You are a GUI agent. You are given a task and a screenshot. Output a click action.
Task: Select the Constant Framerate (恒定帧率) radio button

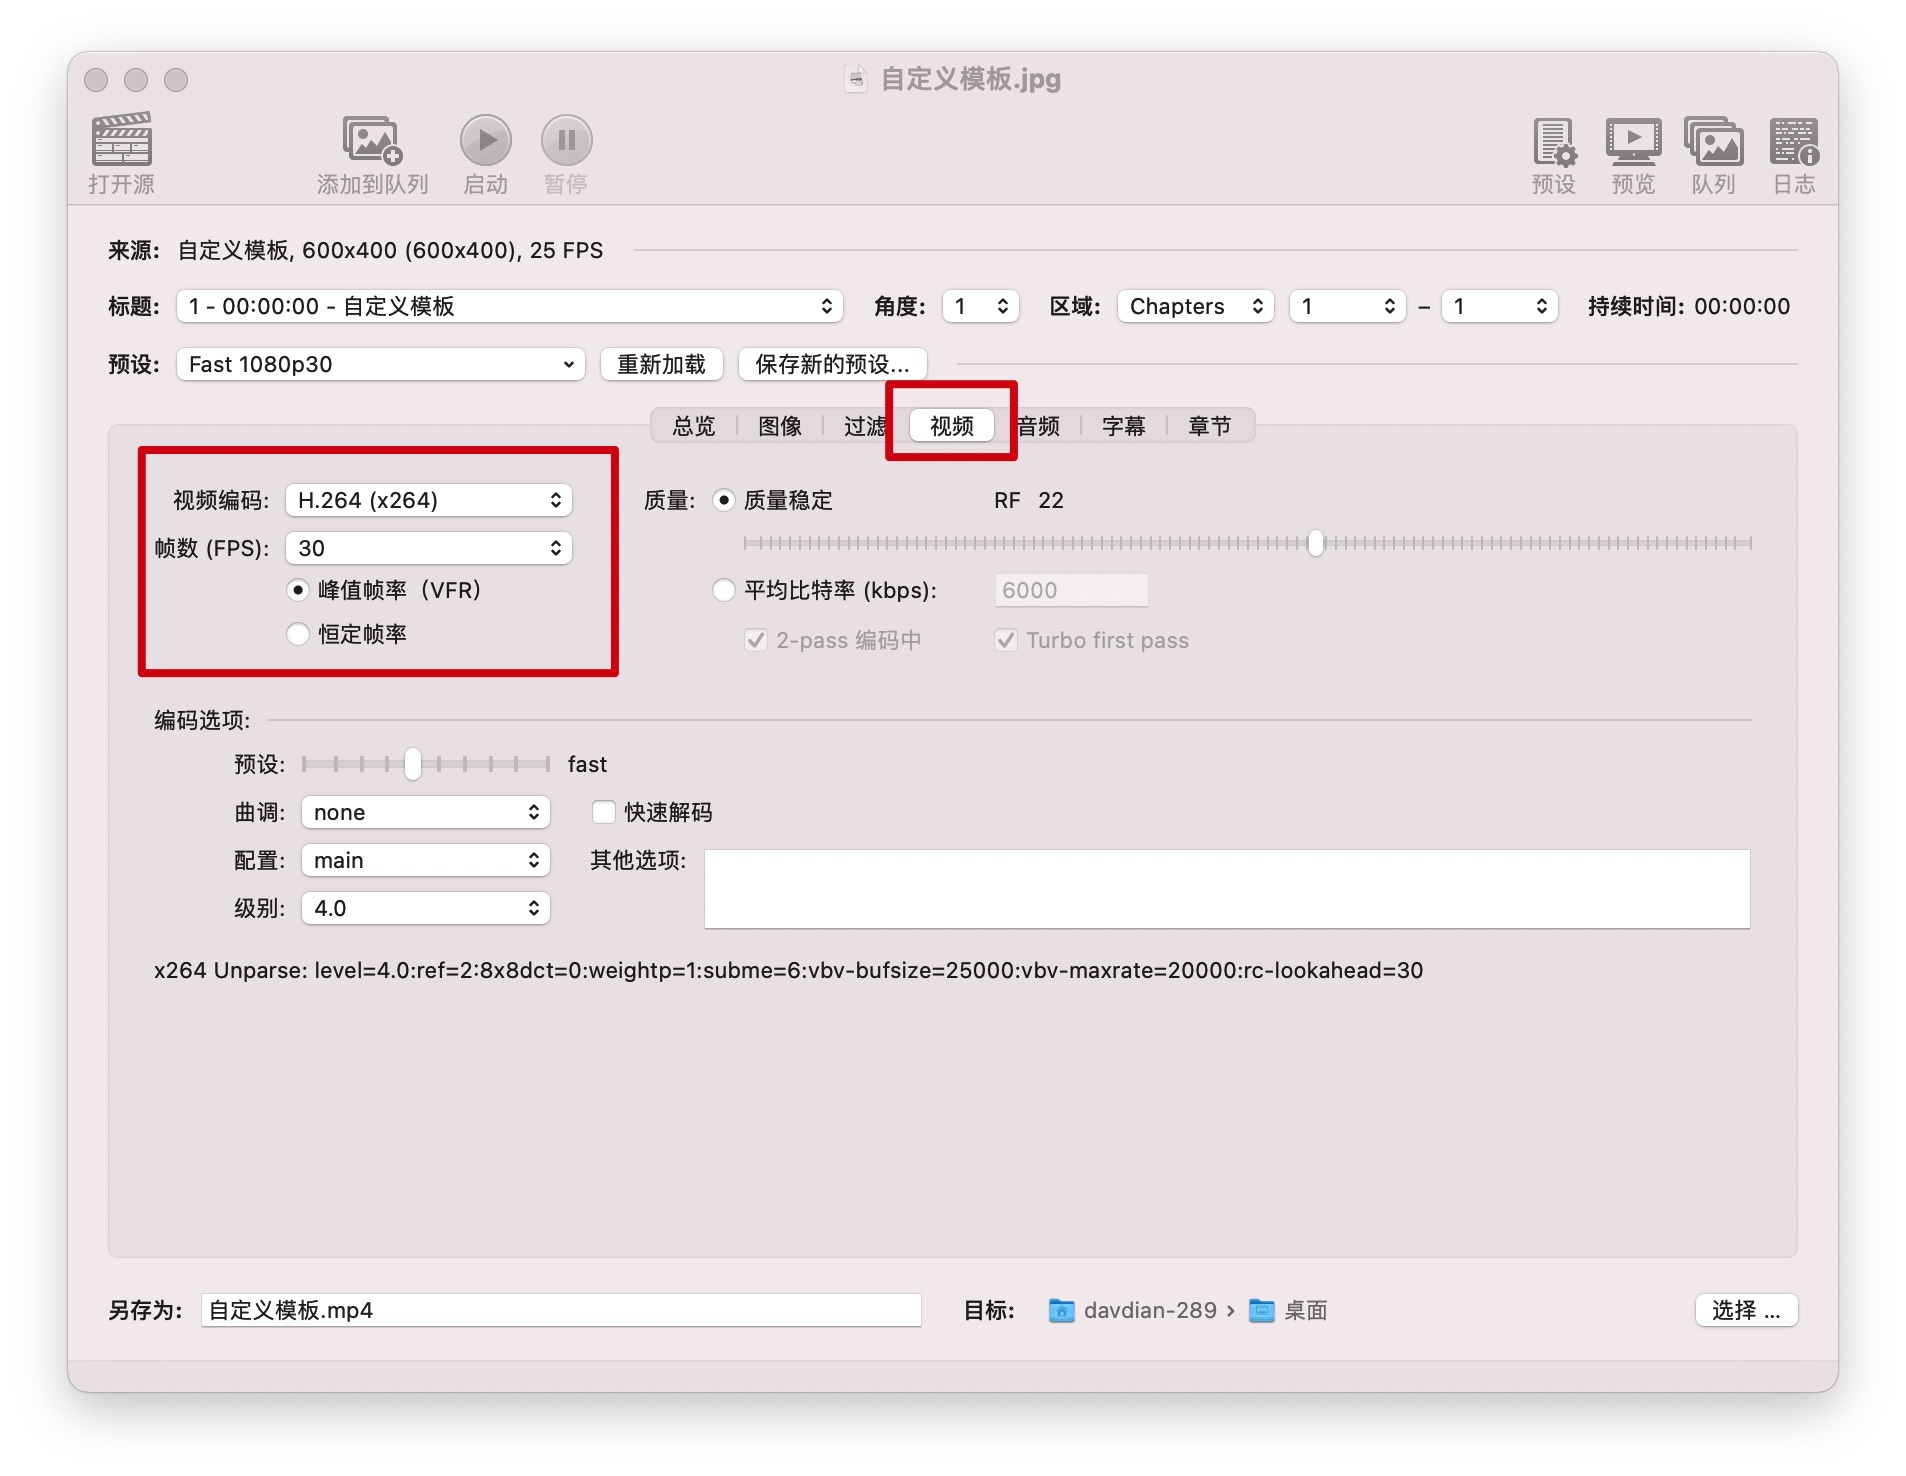point(298,634)
